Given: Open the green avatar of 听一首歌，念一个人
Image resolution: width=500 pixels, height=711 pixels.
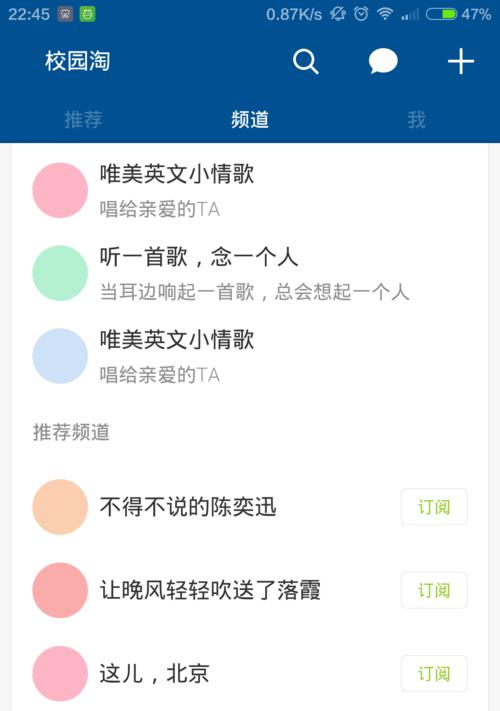Looking at the screenshot, I should click(x=60, y=273).
